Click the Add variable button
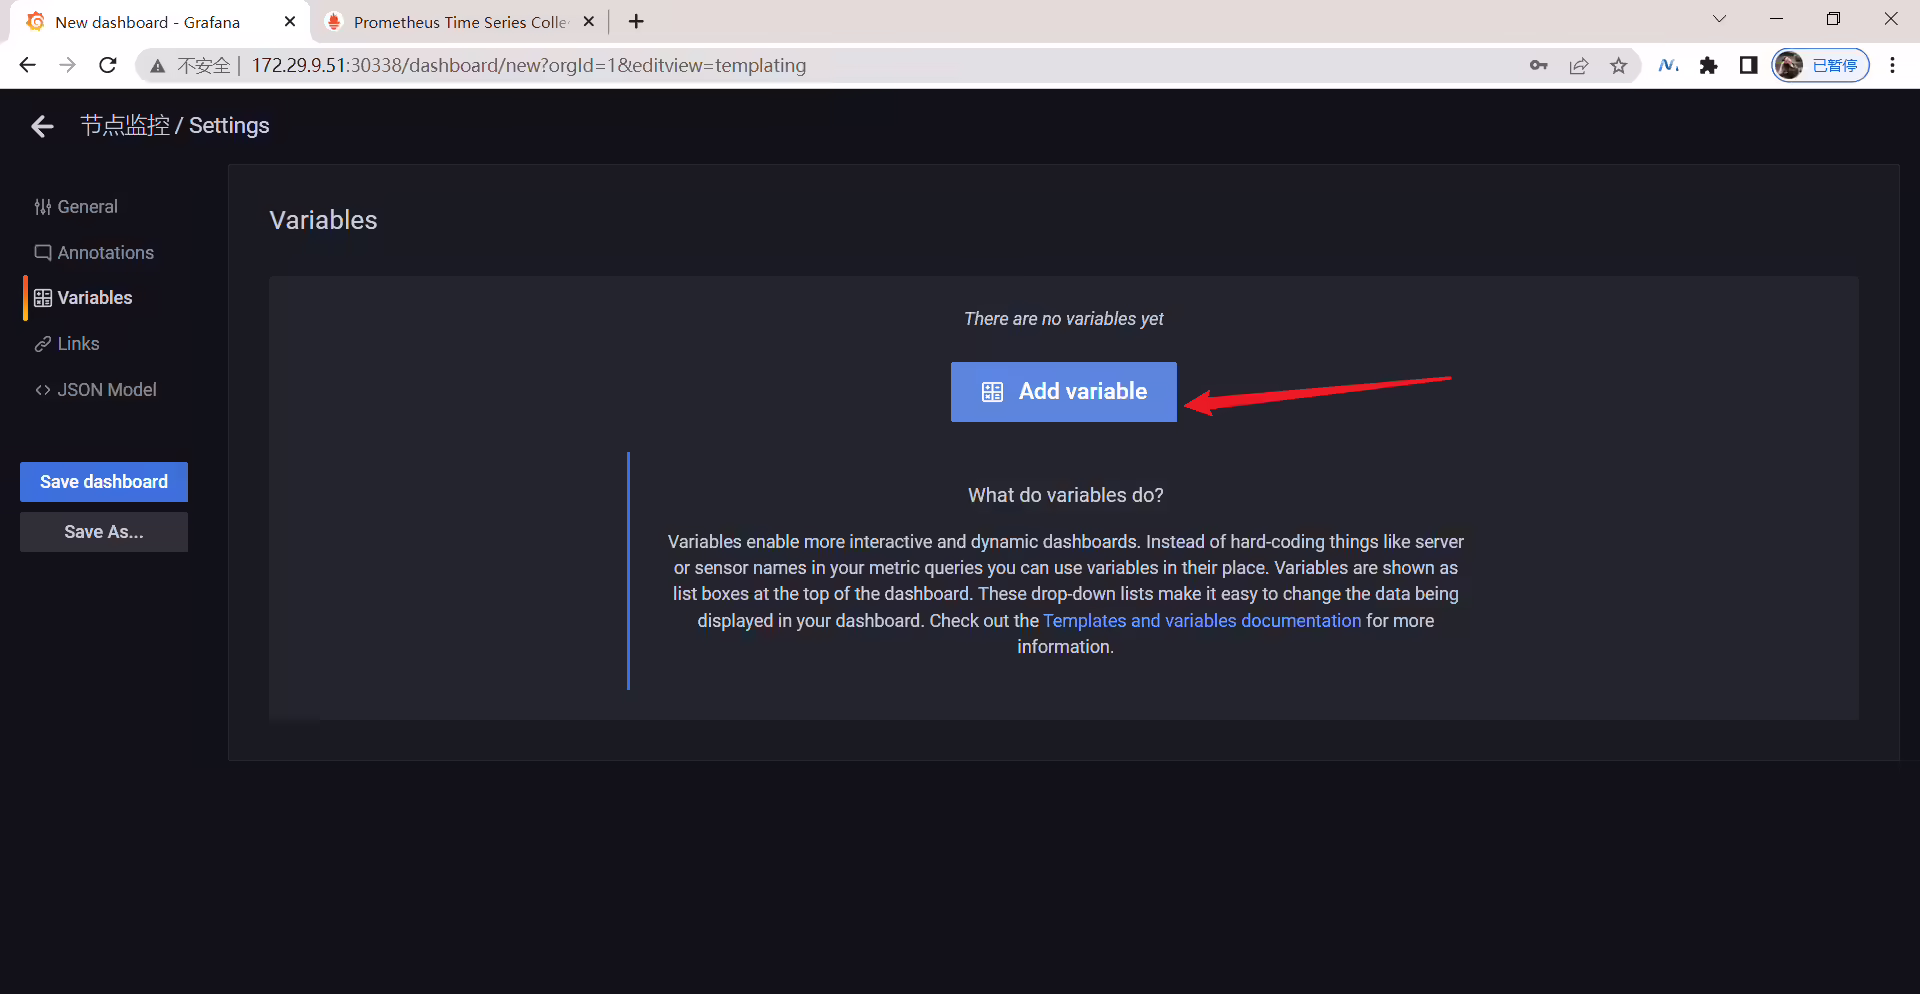 1063,392
